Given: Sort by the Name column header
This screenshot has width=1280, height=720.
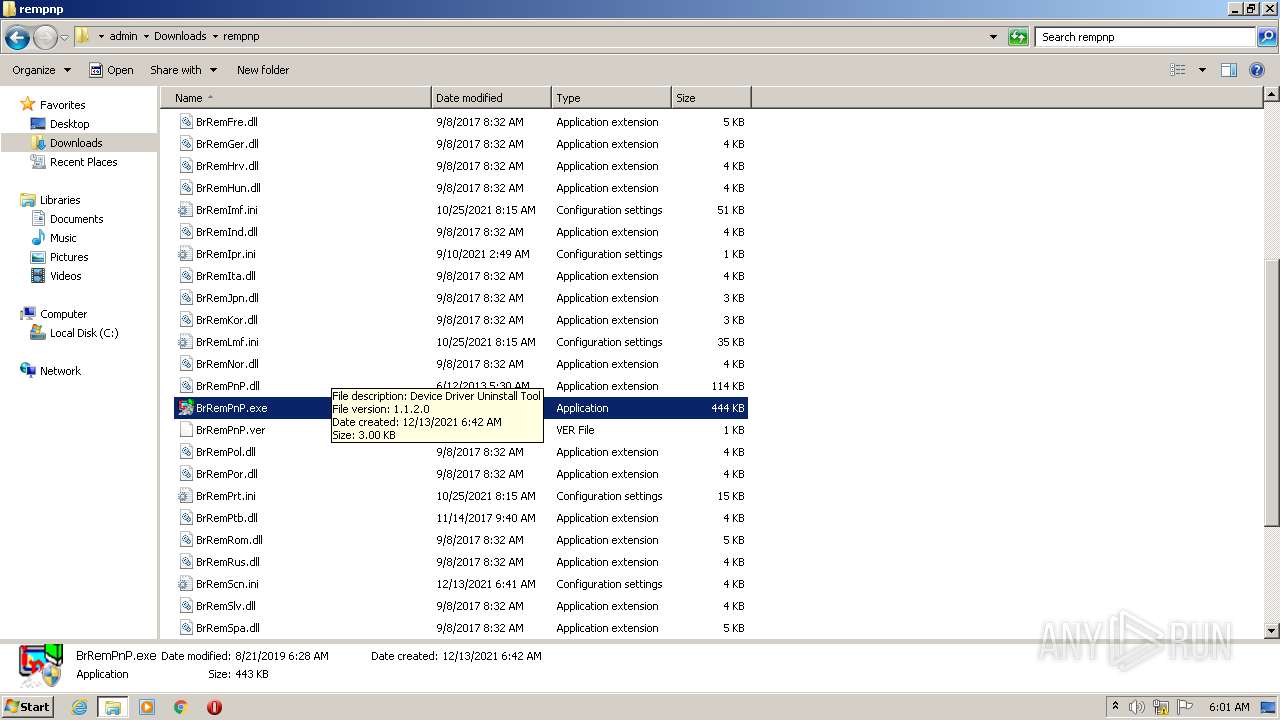Looking at the screenshot, I should point(296,98).
